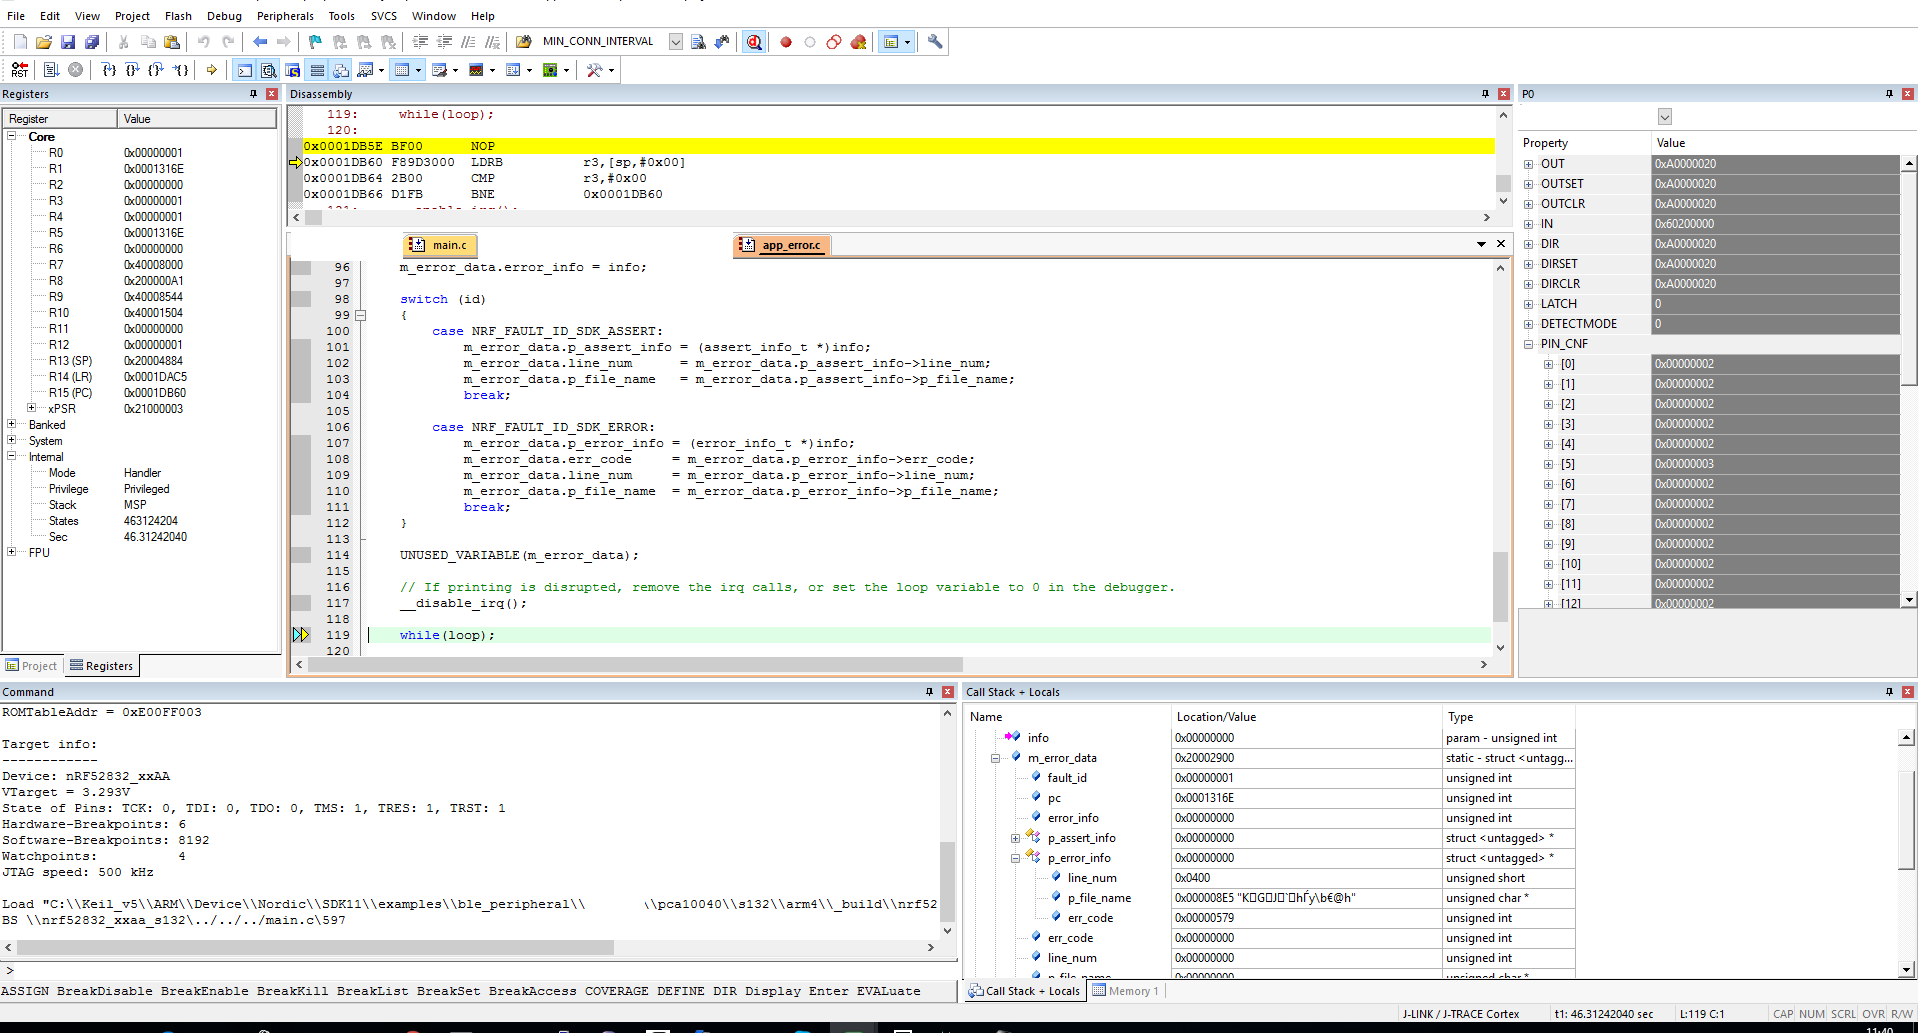Close the Registers panel

tap(272, 94)
